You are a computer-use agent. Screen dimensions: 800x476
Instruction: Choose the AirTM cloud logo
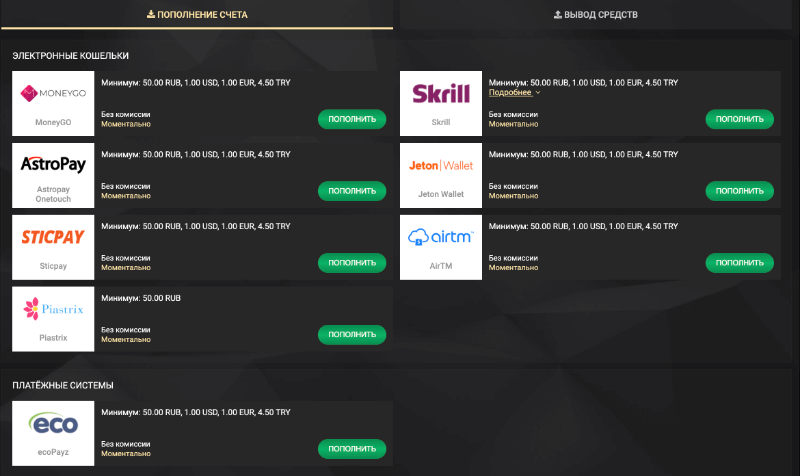coord(441,237)
